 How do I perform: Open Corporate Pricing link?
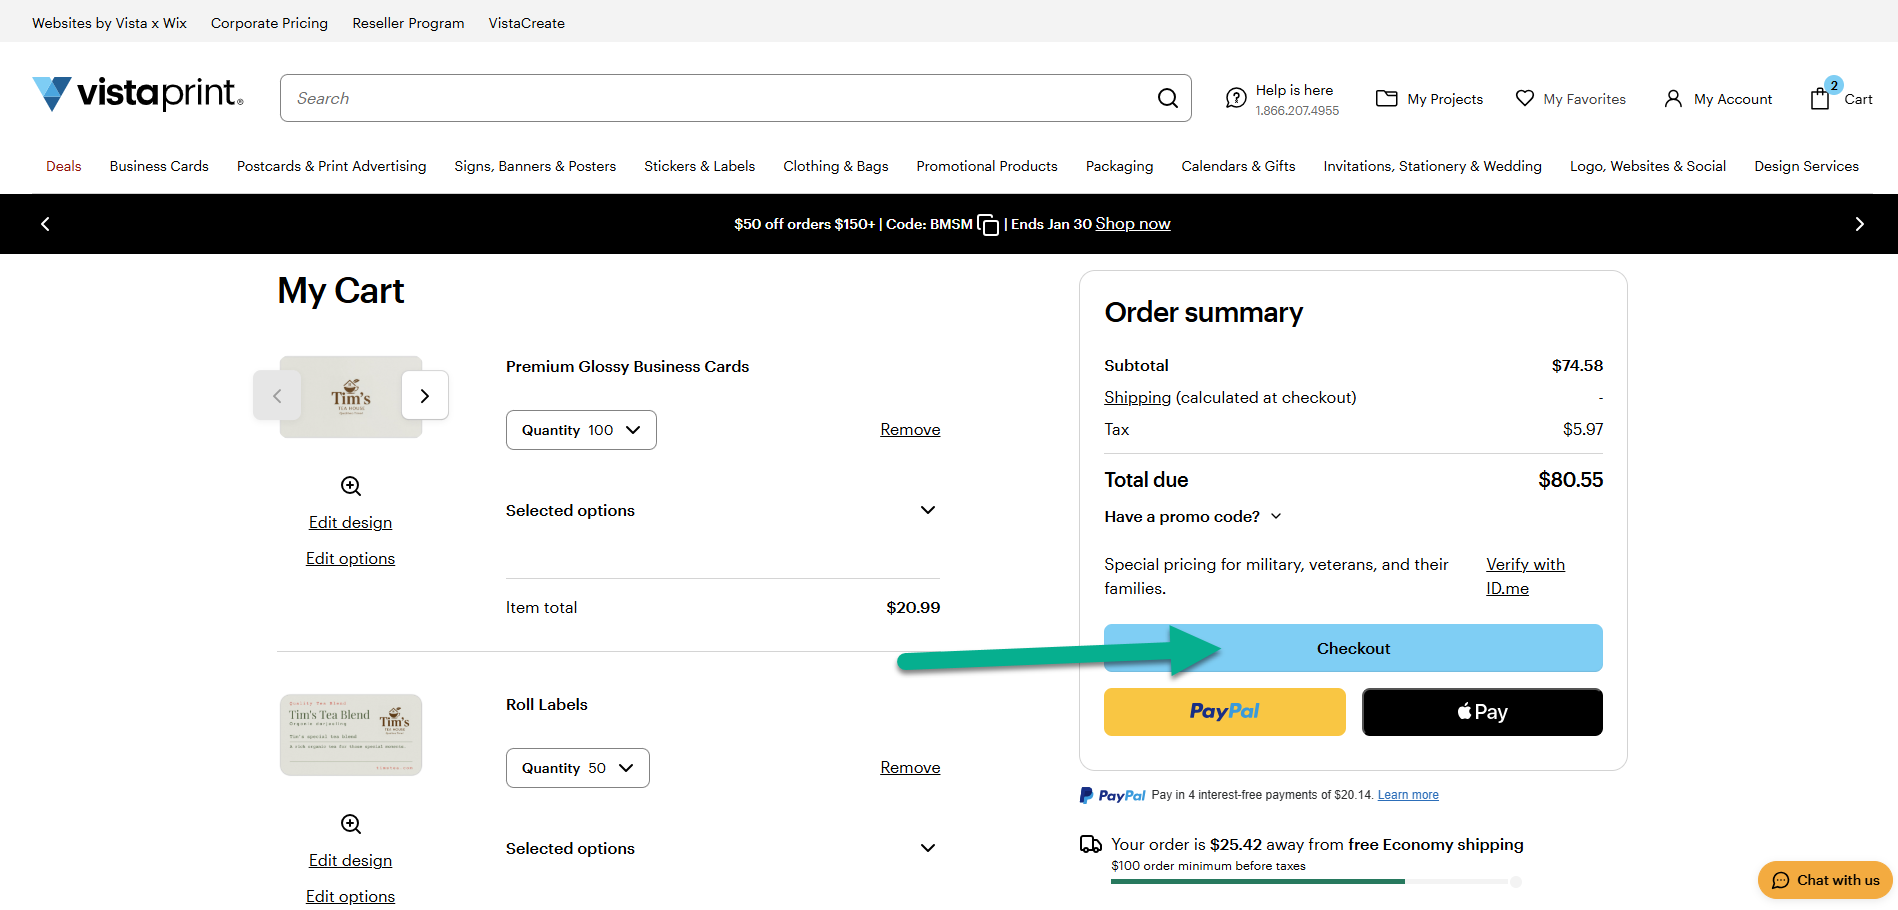[269, 23]
